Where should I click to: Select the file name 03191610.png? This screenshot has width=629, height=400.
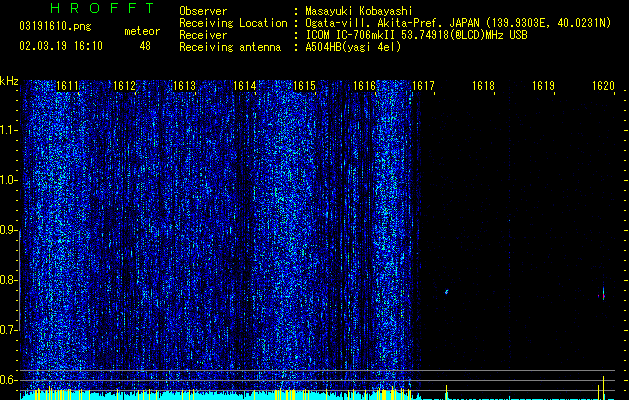(x=55, y=27)
